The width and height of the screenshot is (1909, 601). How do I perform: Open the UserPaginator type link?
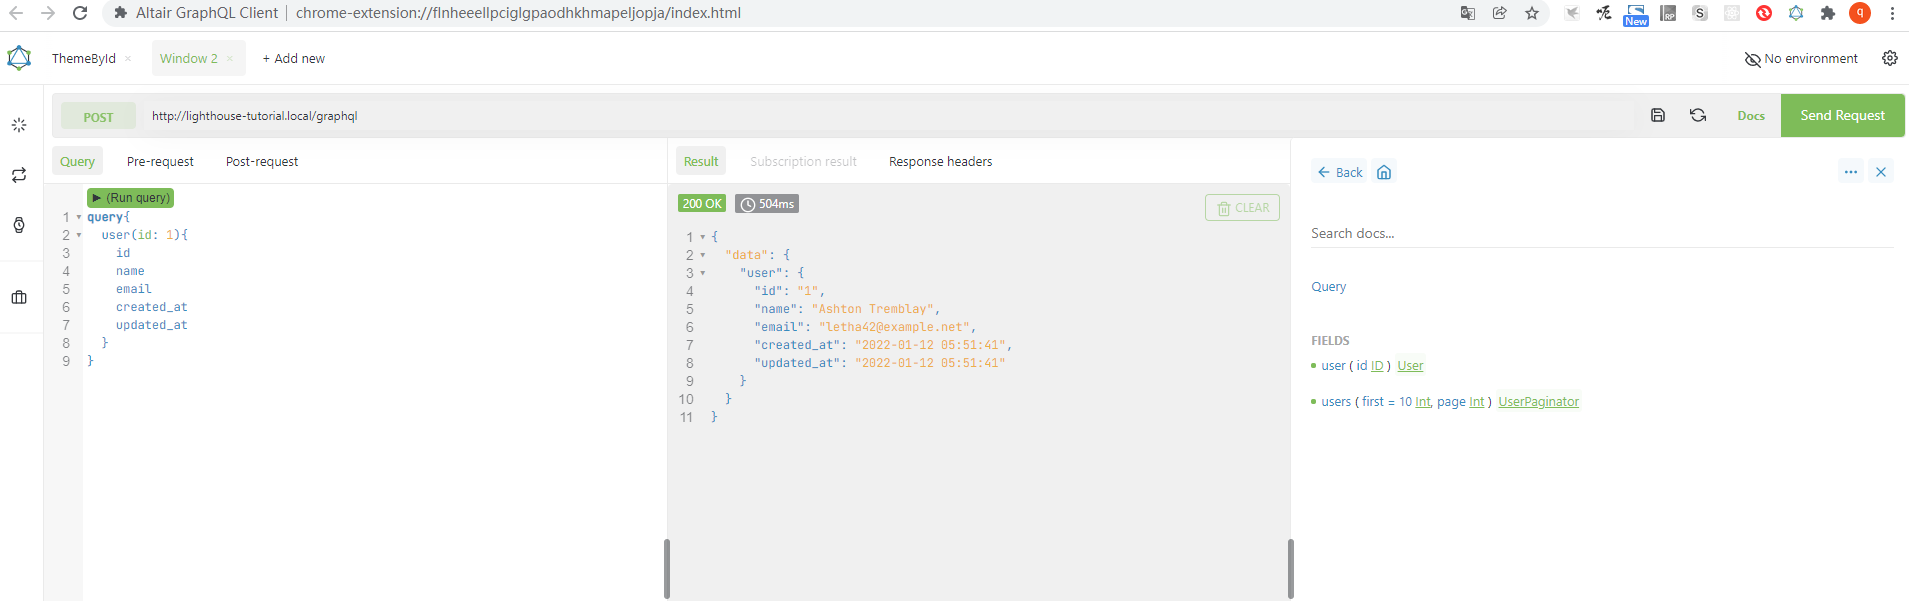coord(1538,402)
